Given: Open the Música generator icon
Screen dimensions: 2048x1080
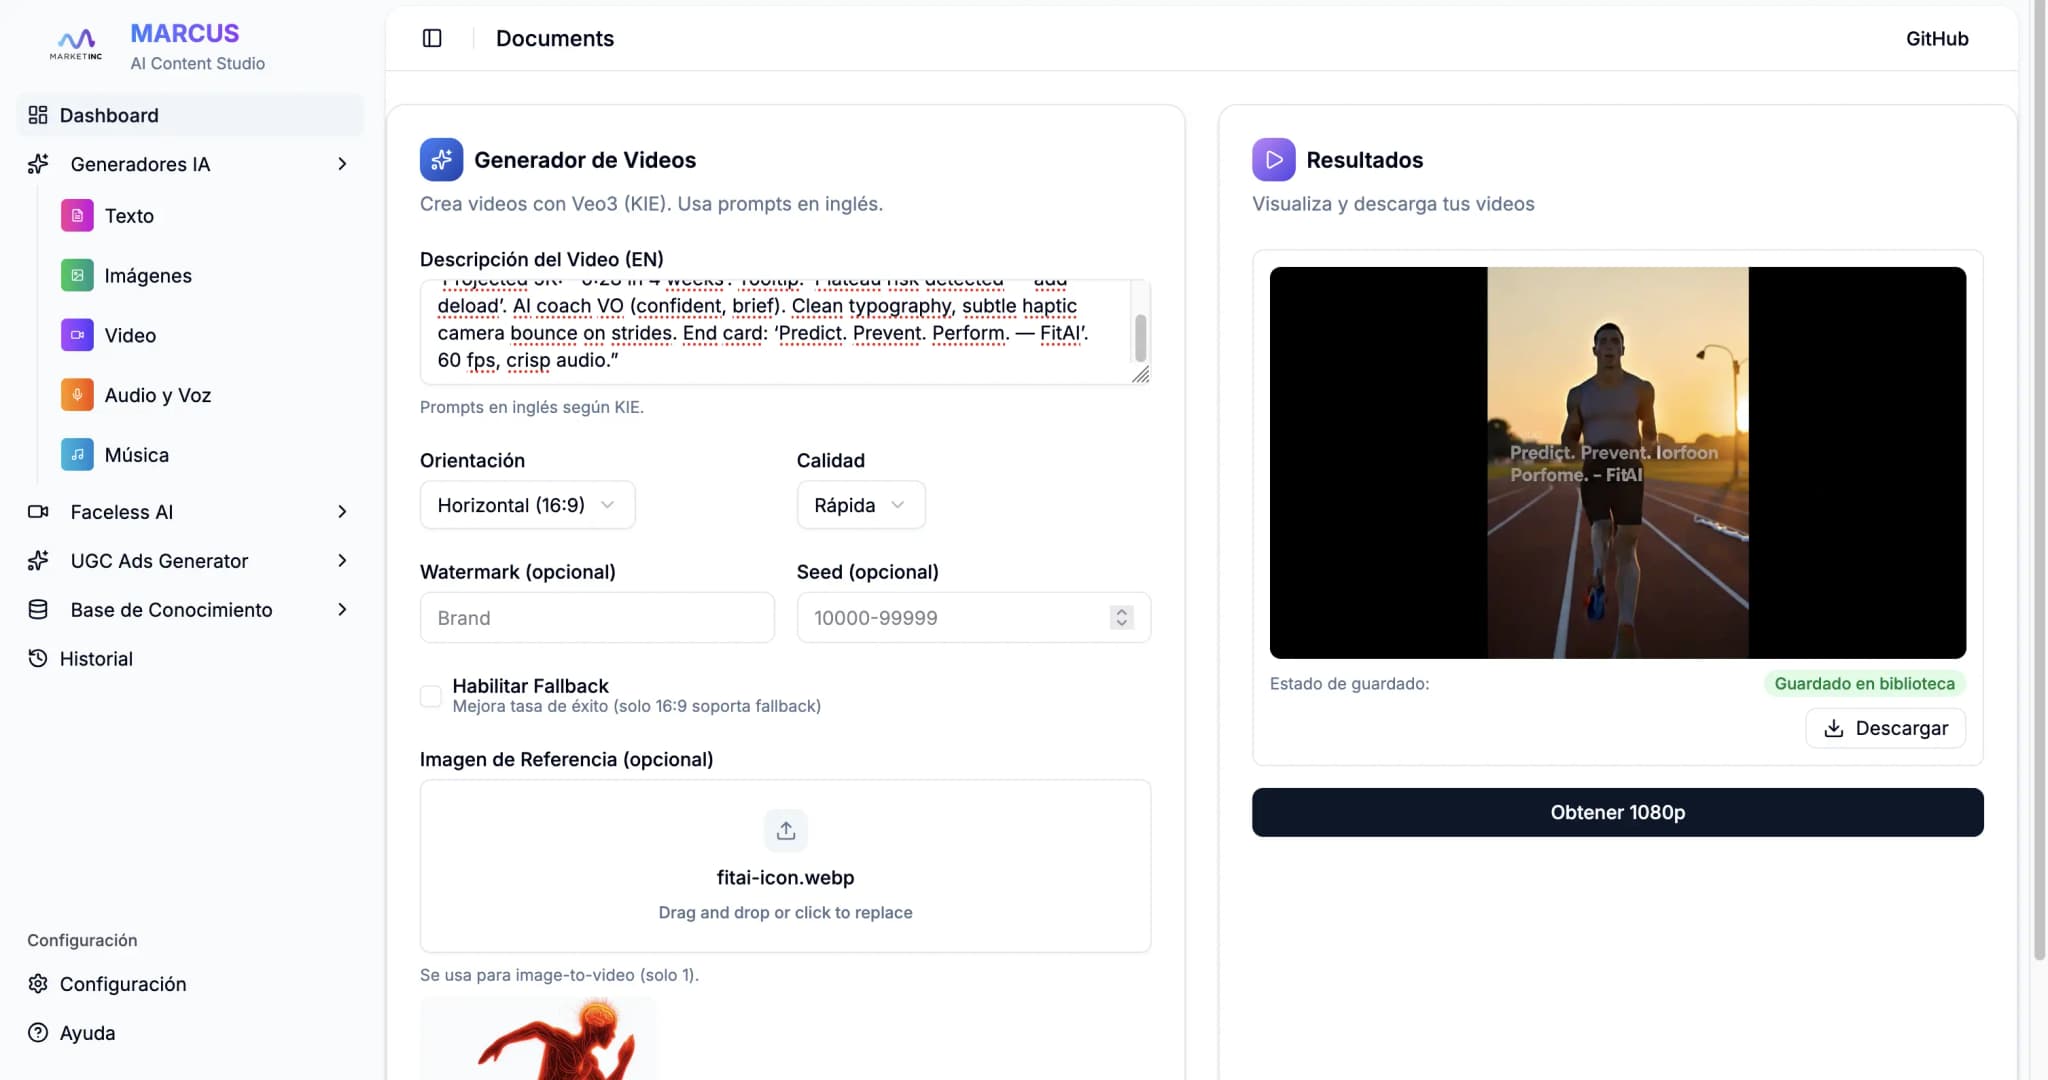Looking at the screenshot, I should point(77,455).
